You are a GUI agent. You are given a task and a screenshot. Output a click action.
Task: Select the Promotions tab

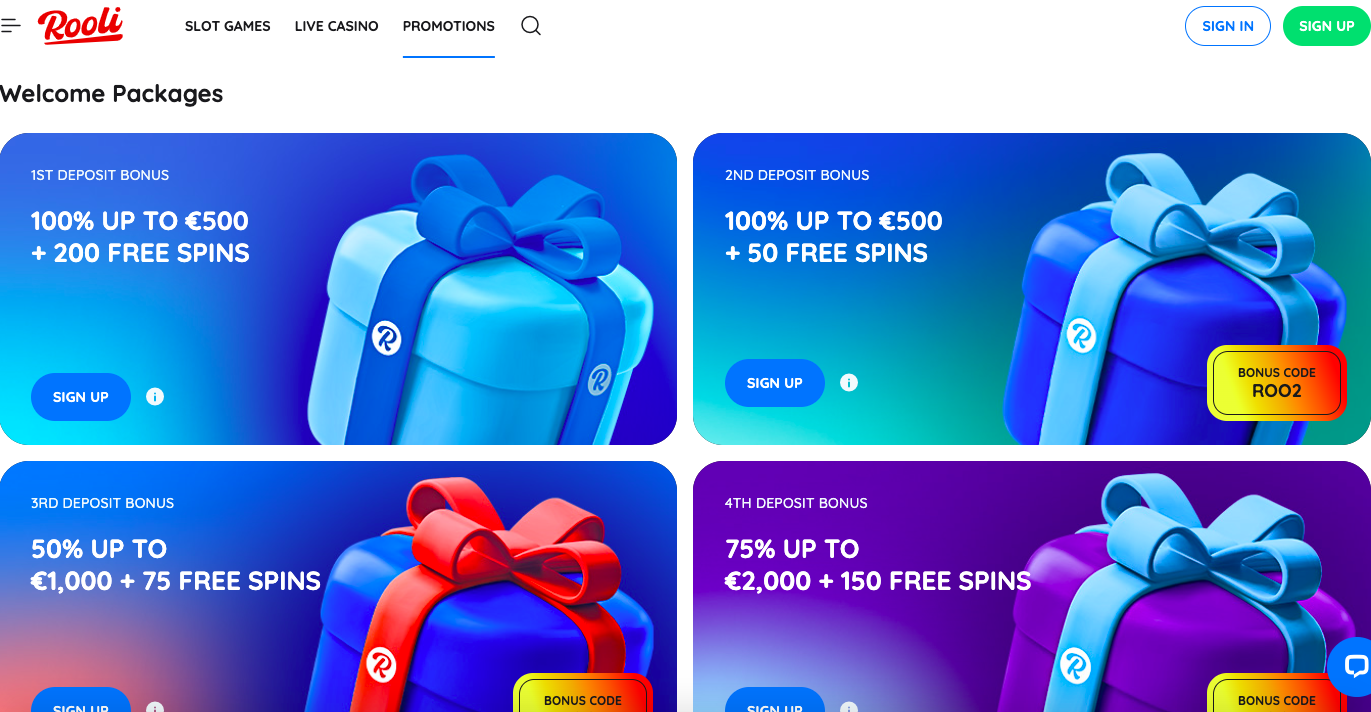point(449,26)
